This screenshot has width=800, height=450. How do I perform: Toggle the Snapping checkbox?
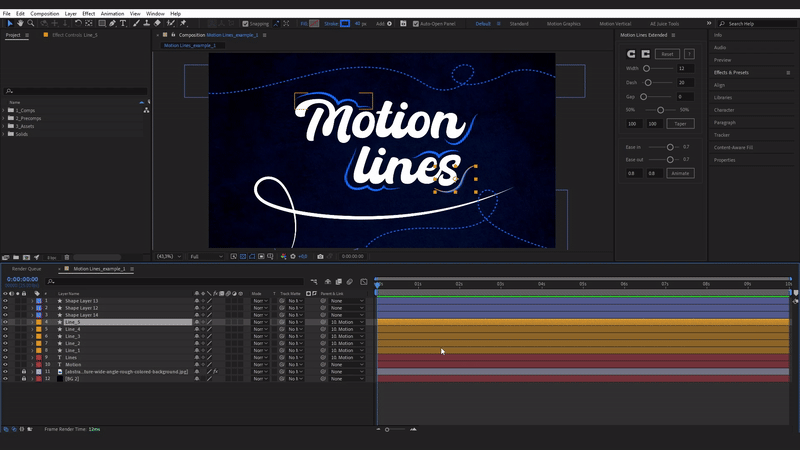click(x=244, y=23)
